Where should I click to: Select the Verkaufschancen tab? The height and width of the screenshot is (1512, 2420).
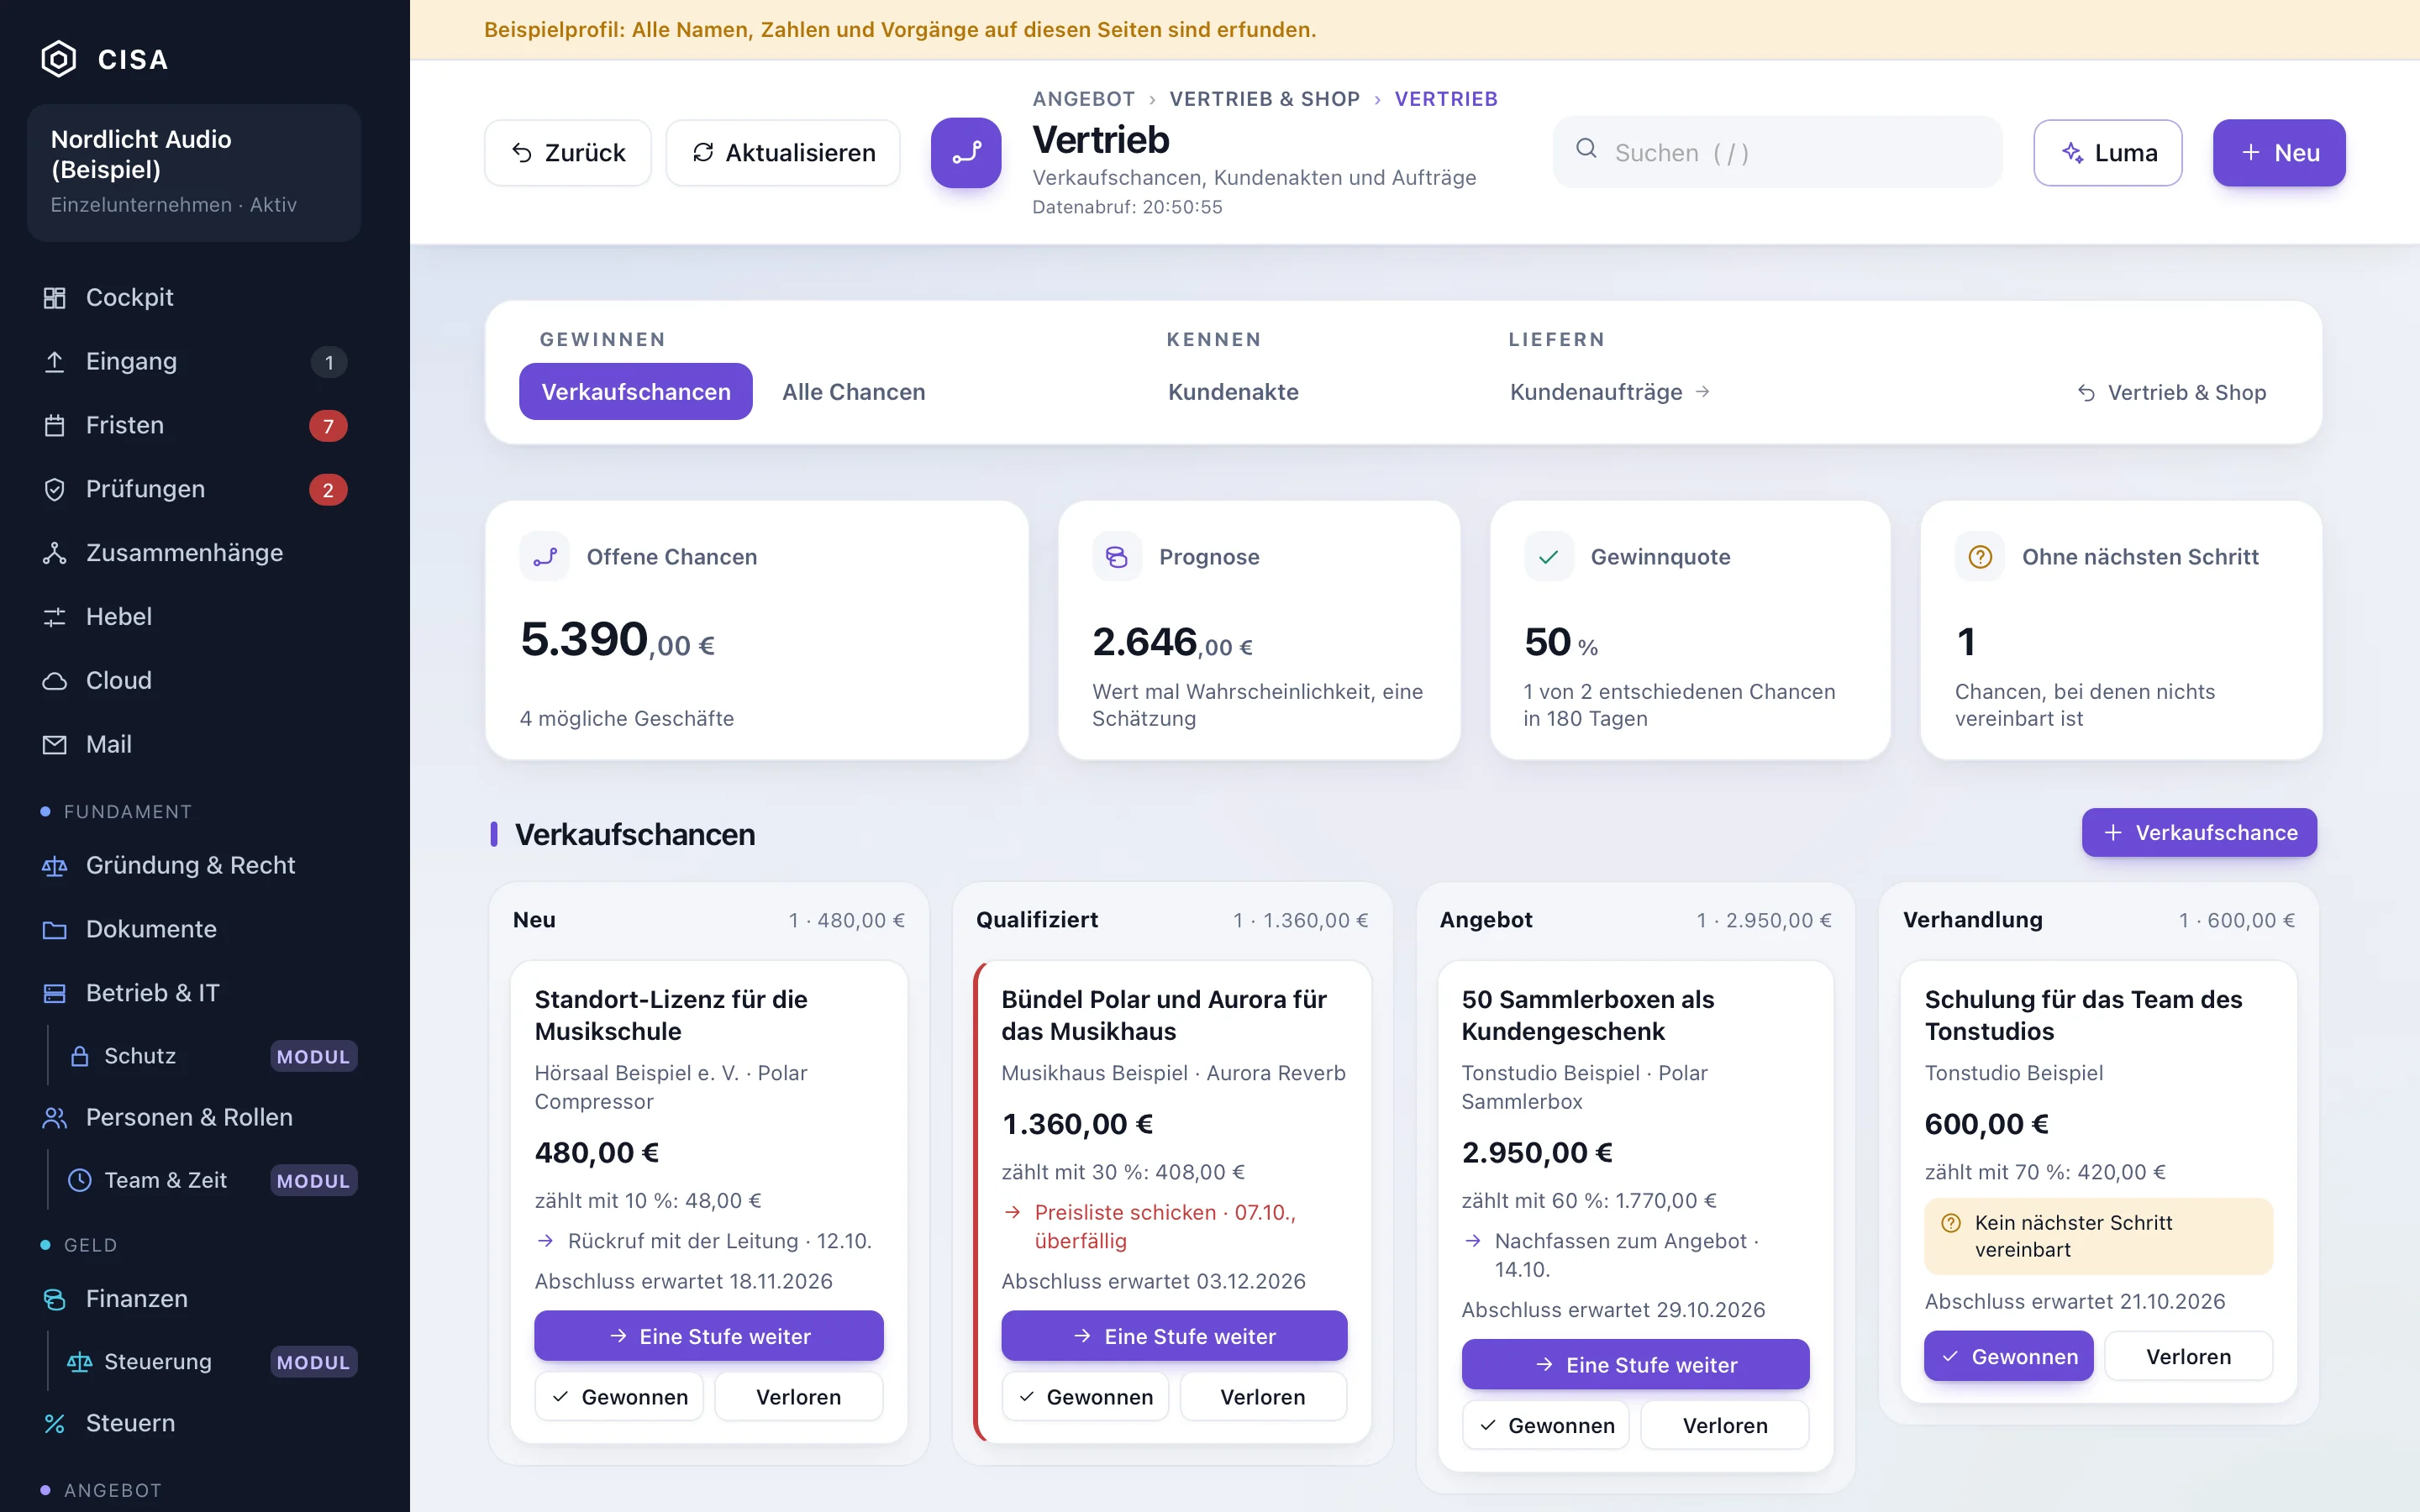click(x=635, y=392)
